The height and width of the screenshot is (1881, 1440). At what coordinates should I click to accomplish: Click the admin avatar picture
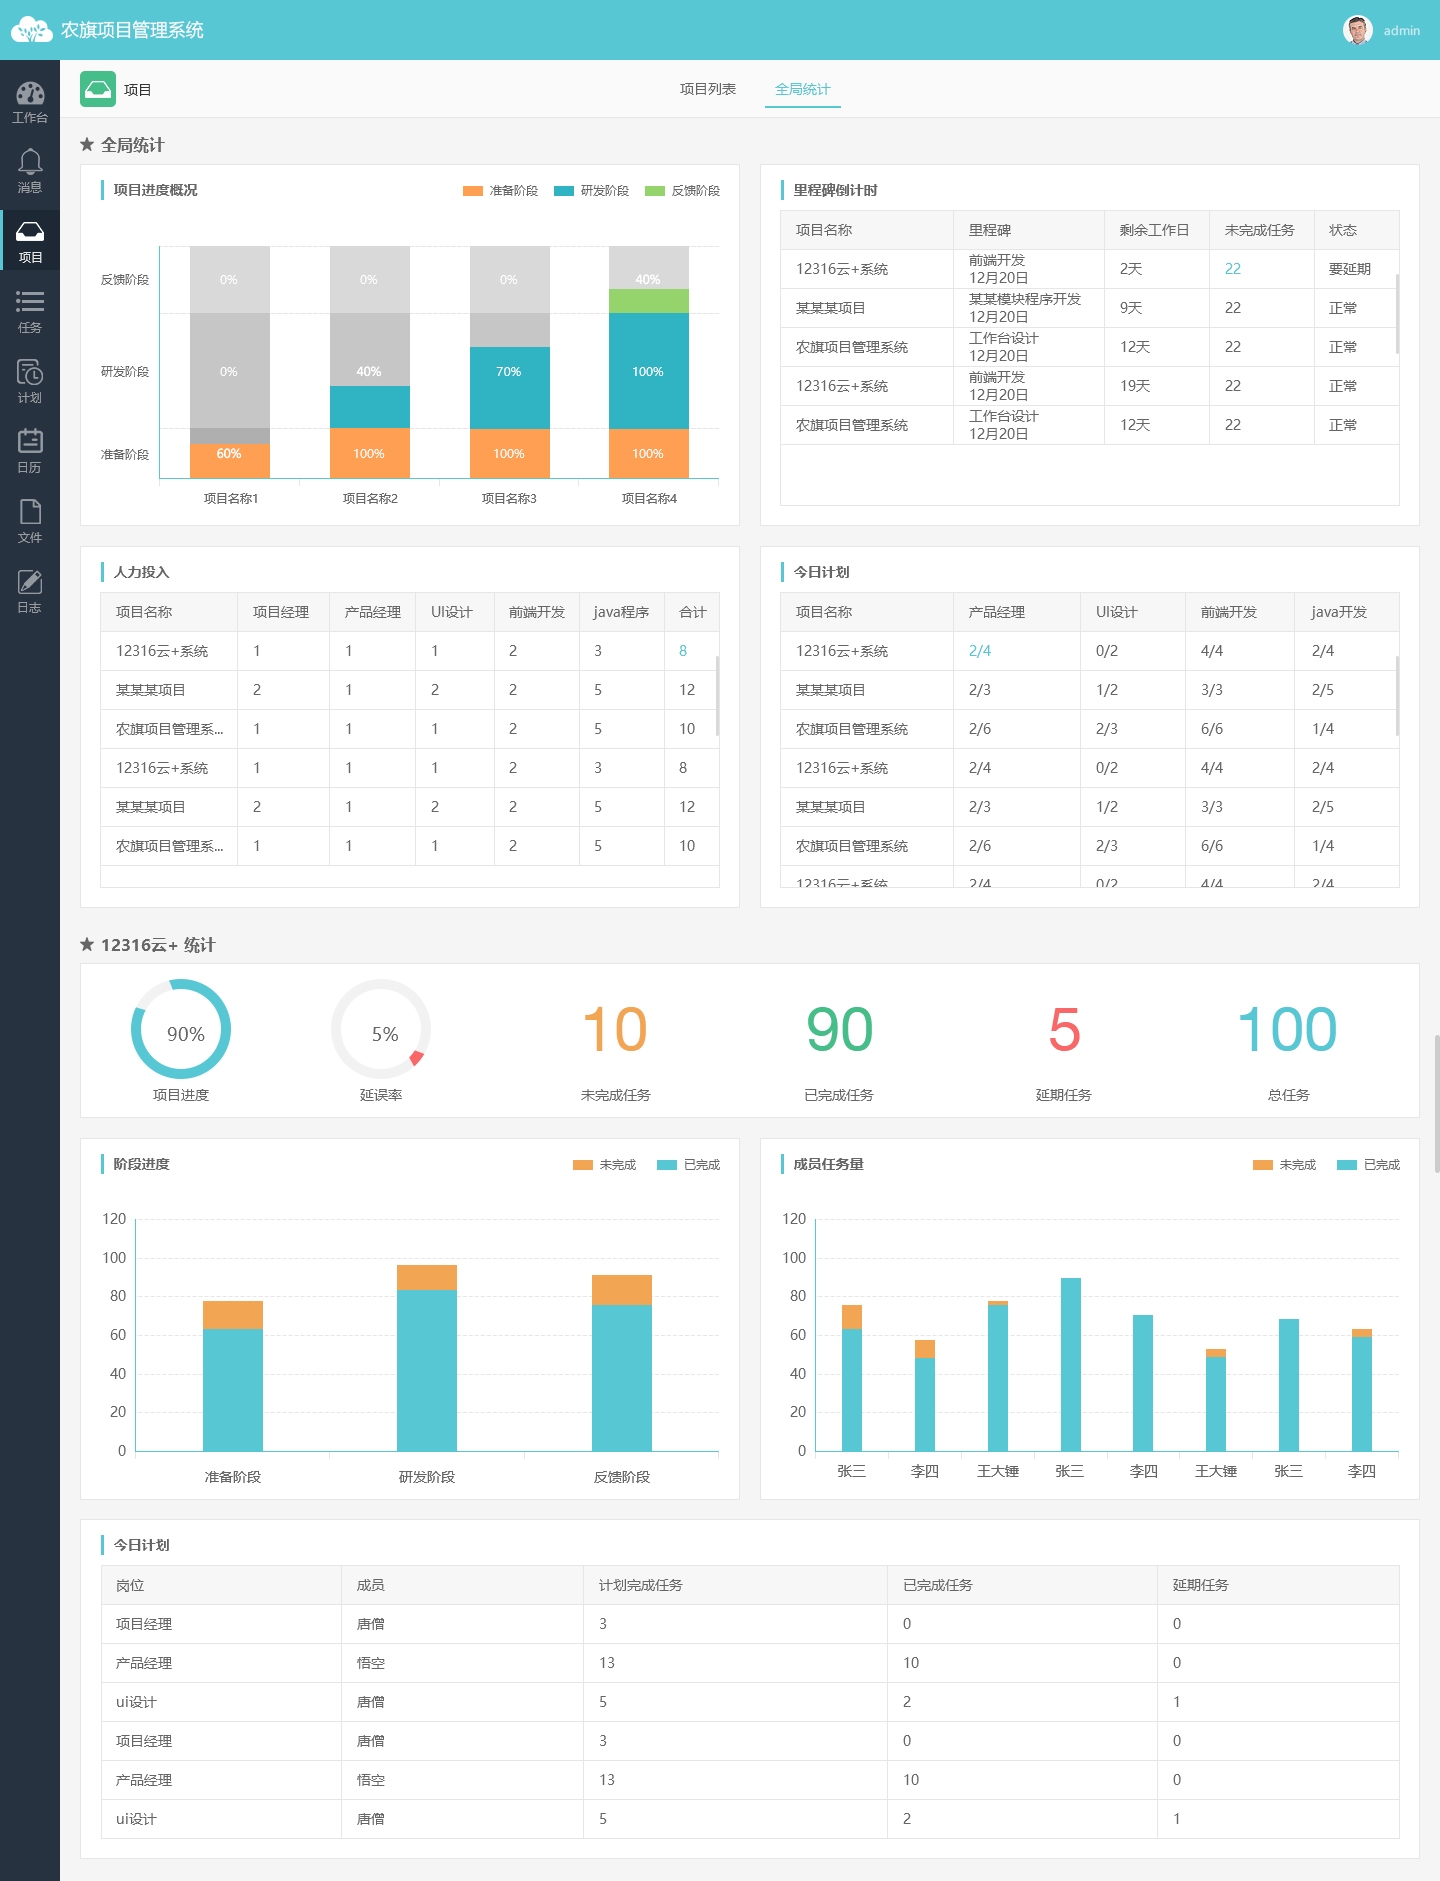(1357, 30)
